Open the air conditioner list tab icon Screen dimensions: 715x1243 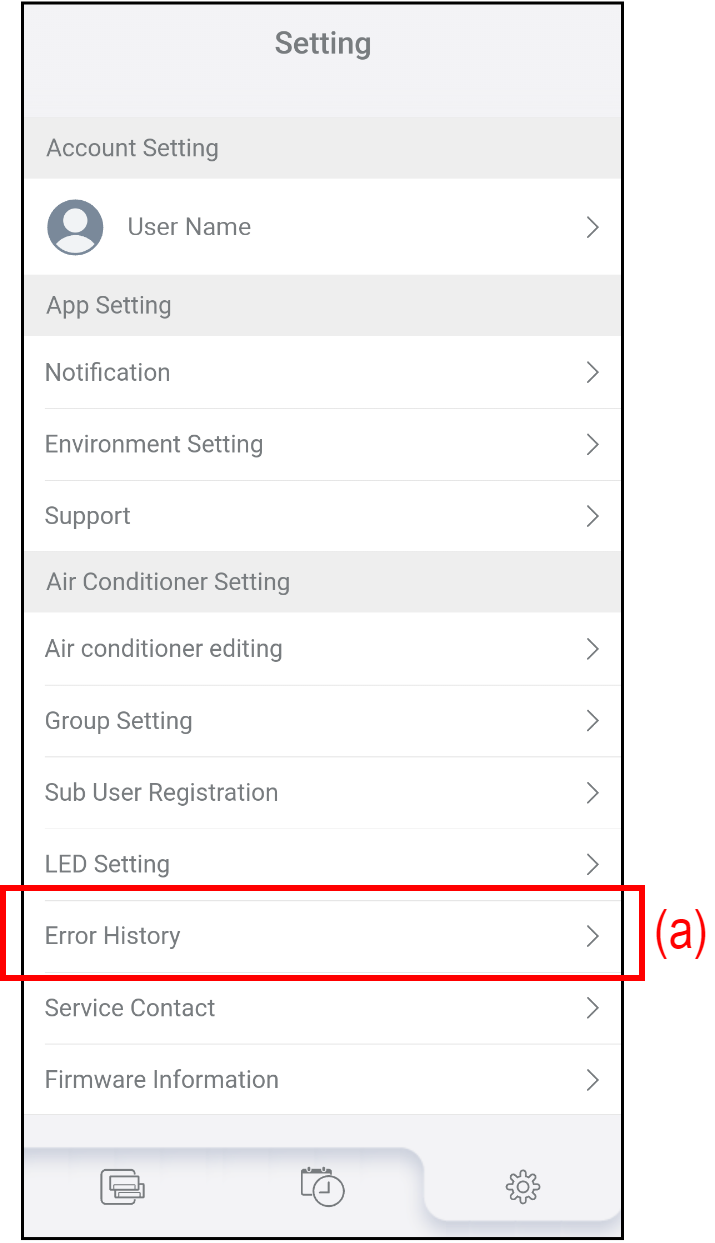point(122,1187)
